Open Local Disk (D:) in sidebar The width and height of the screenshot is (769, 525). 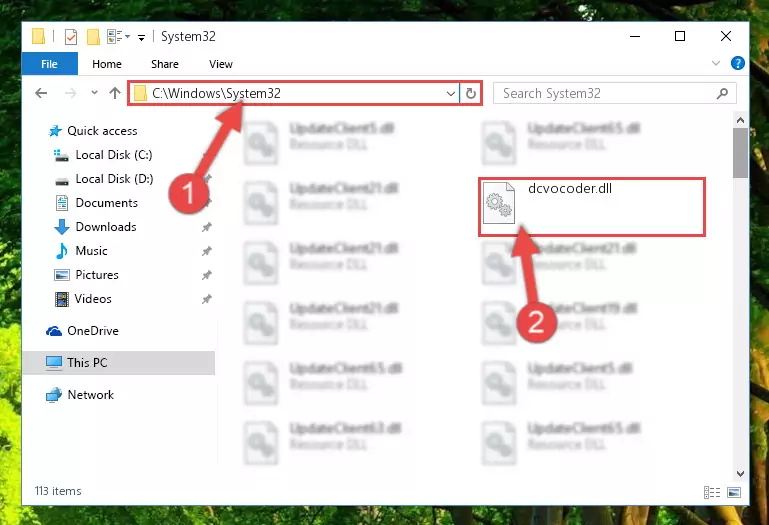click(114, 179)
